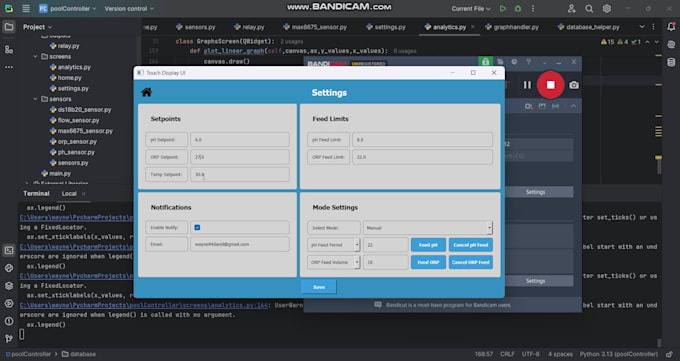Click the UTF-8 encoding status entry
Viewport: 680px width, 361px height.
(x=531, y=354)
